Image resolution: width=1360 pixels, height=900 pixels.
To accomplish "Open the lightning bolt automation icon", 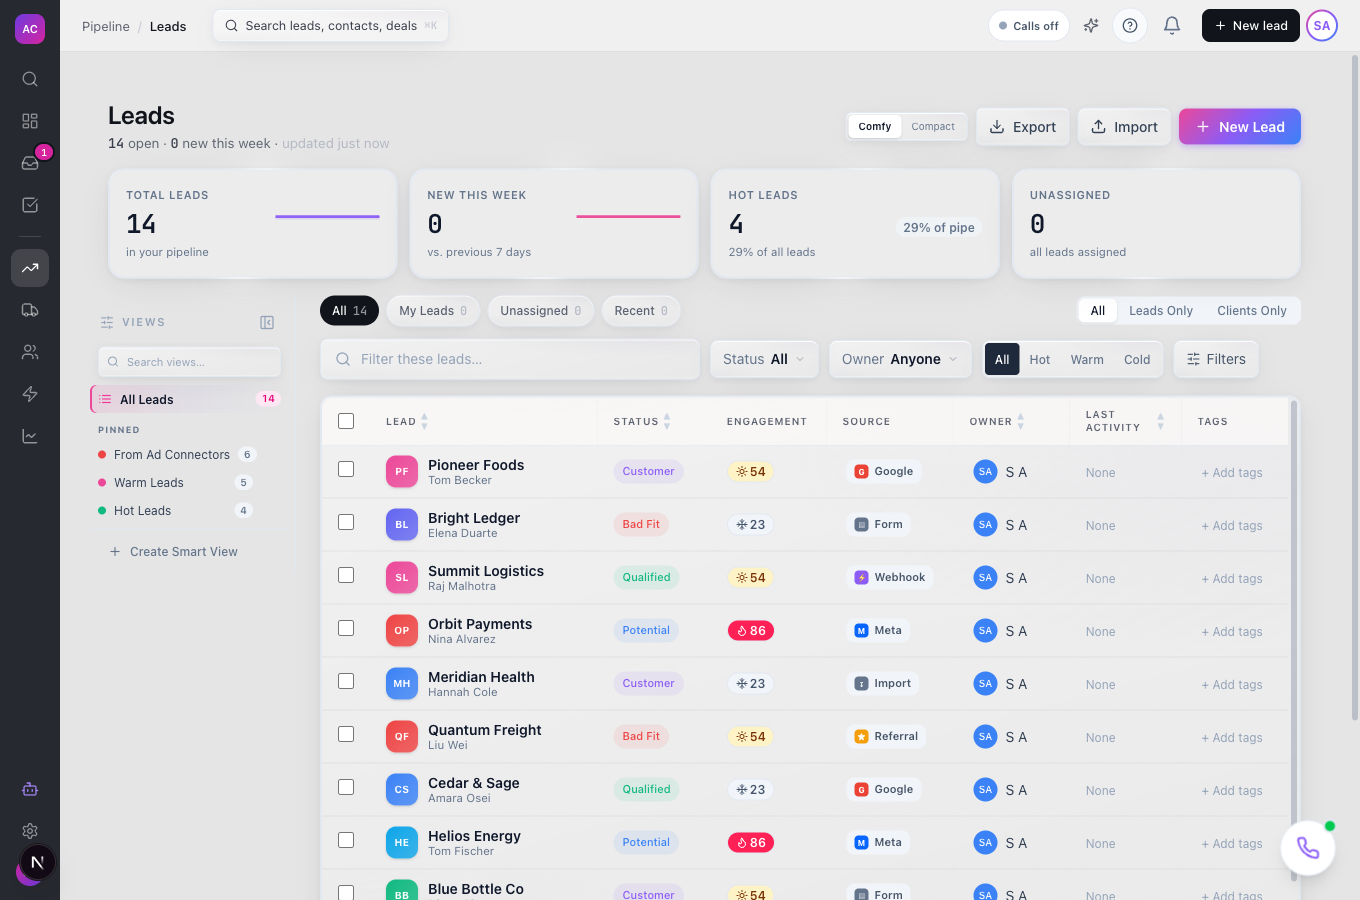I will (30, 394).
